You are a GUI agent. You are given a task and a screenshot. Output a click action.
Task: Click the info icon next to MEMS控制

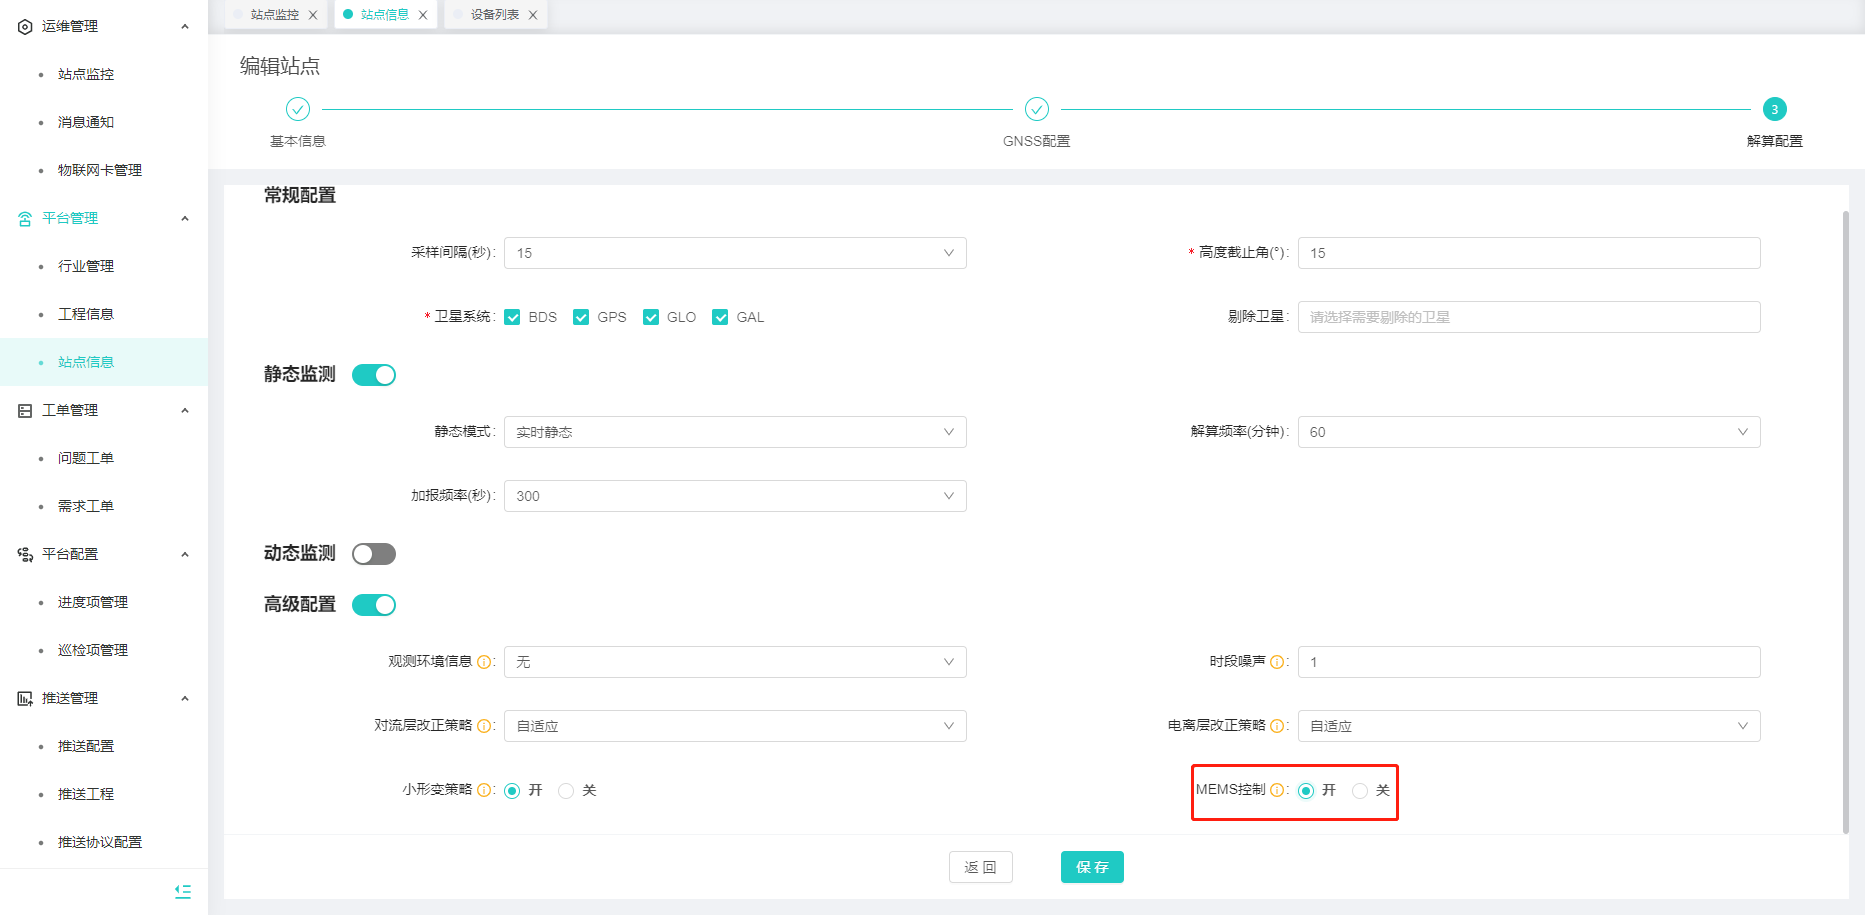[1276, 790]
